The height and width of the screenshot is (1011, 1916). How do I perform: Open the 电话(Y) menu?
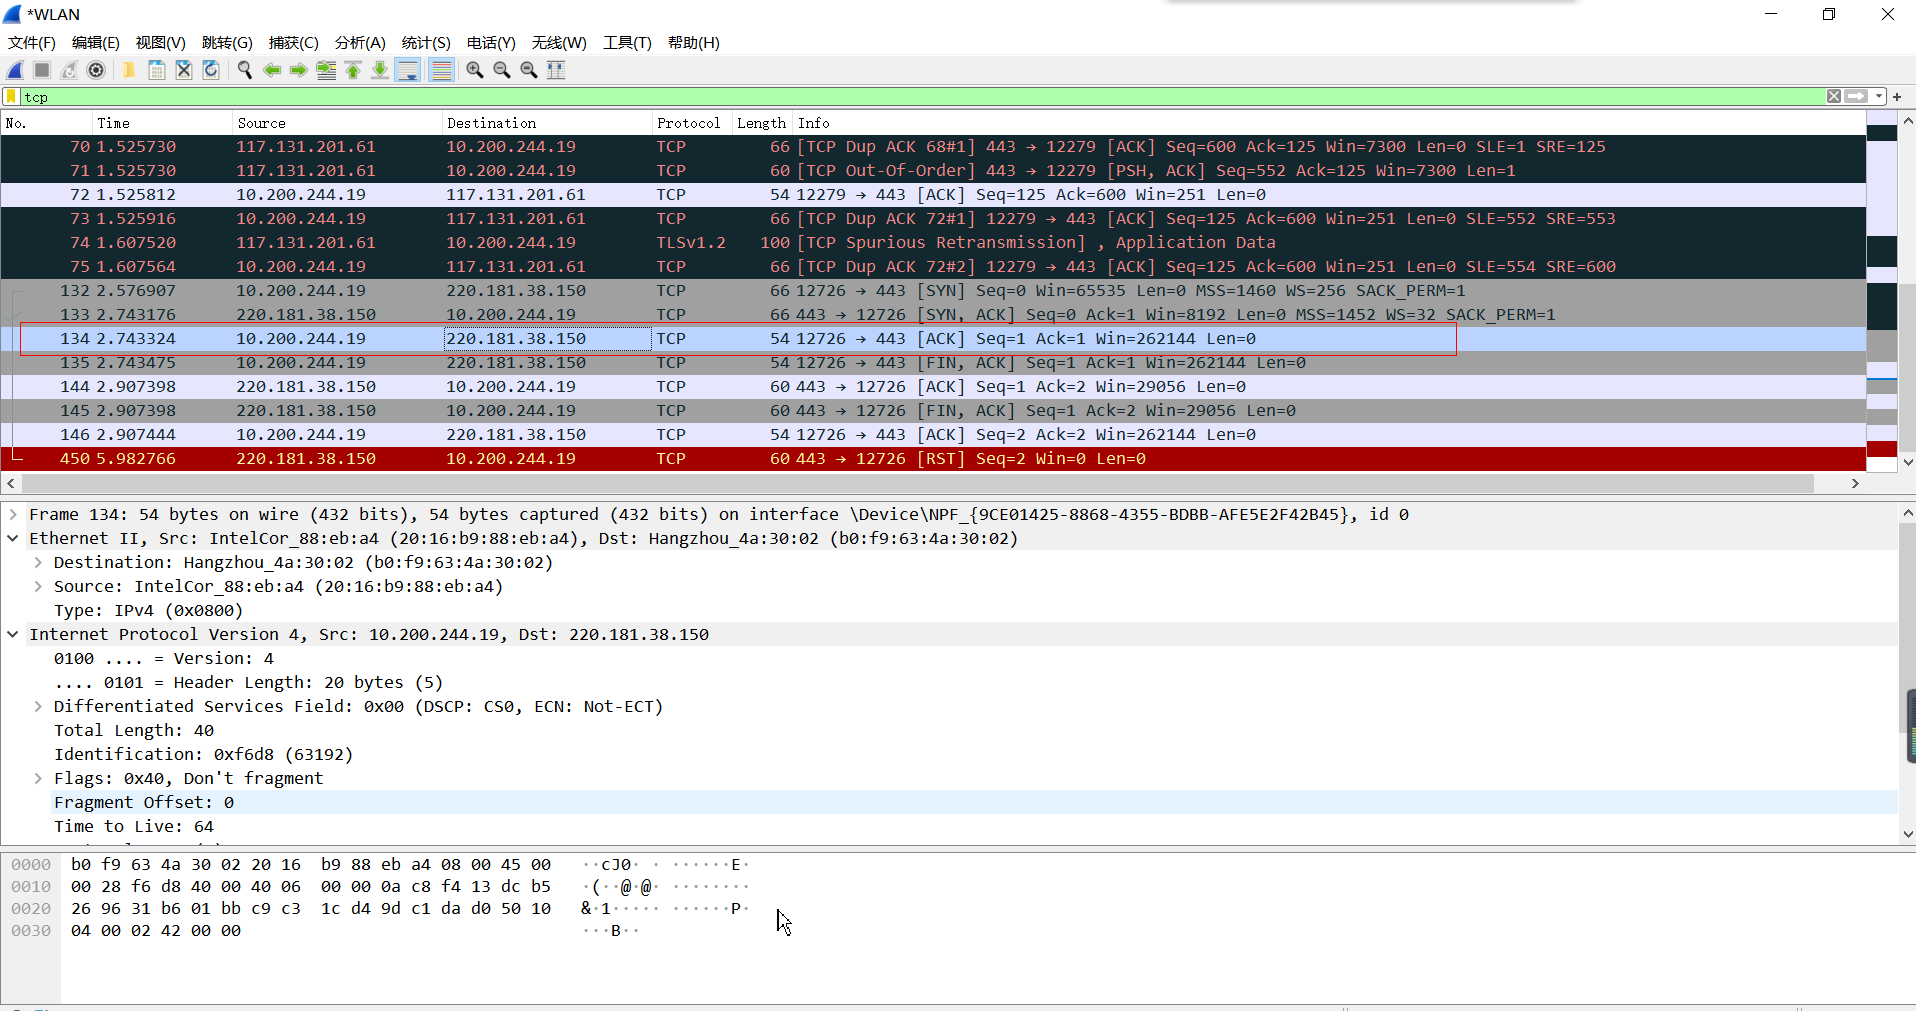pos(491,43)
